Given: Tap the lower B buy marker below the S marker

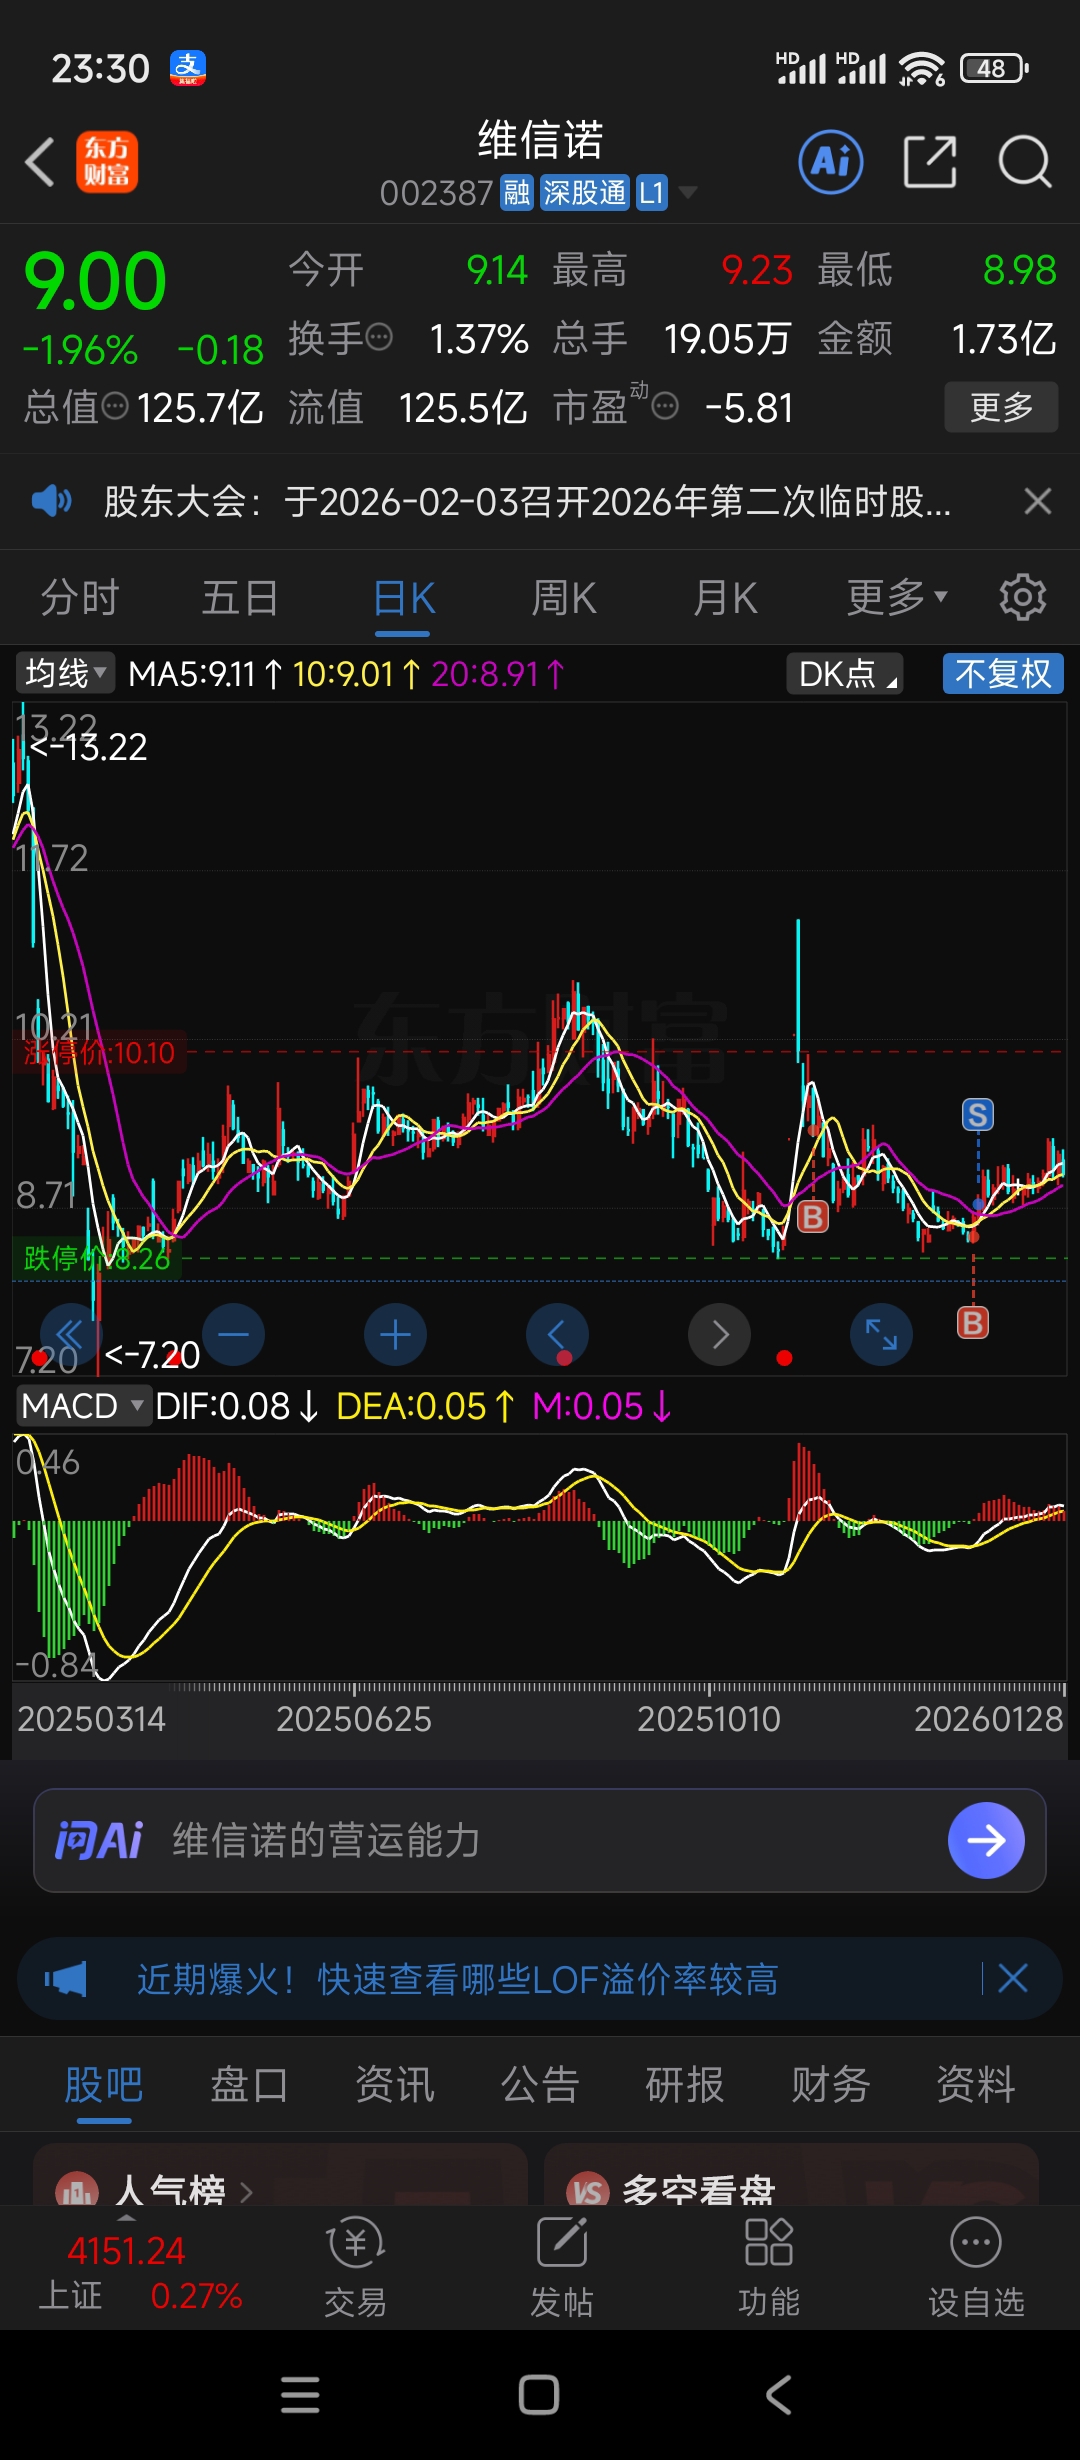Looking at the screenshot, I should pos(973,1323).
